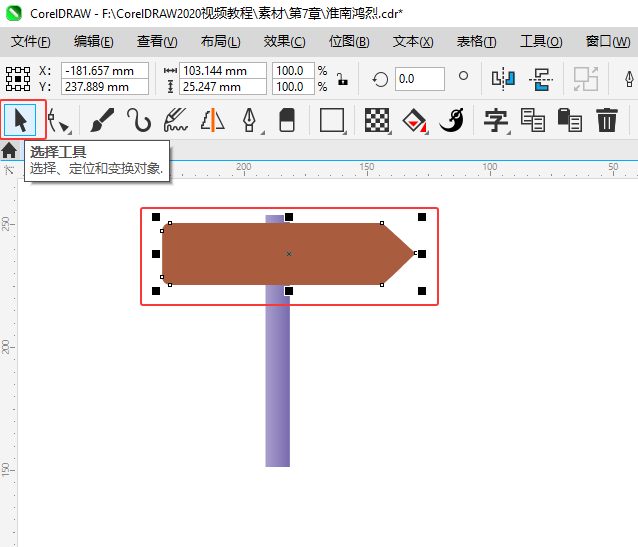Click the ruler origin corner icon

(9, 170)
